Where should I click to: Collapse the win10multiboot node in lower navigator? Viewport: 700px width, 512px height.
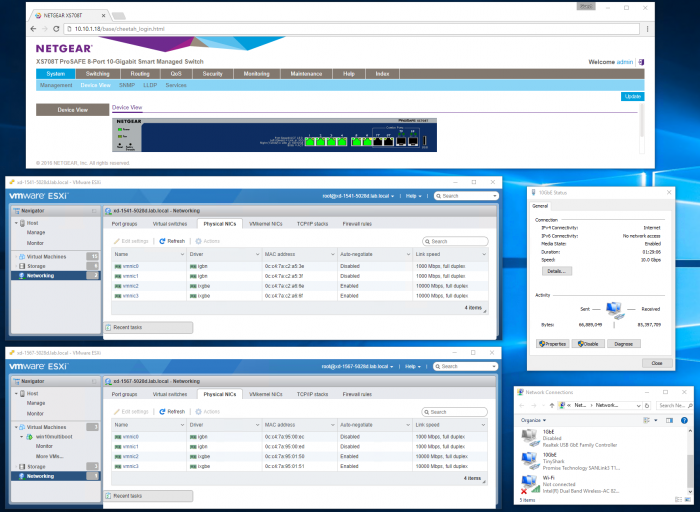coord(21,437)
